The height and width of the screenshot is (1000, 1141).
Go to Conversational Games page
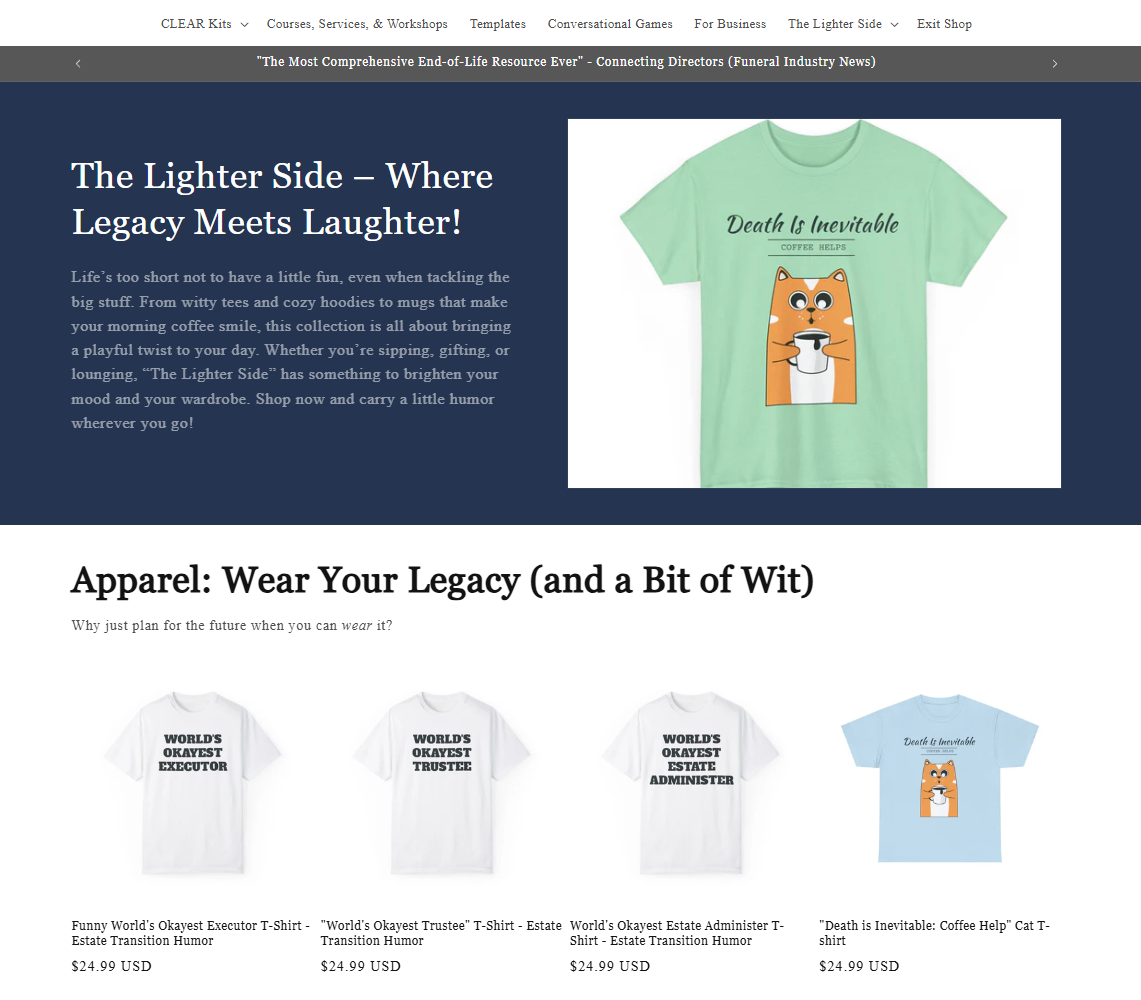[610, 24]
